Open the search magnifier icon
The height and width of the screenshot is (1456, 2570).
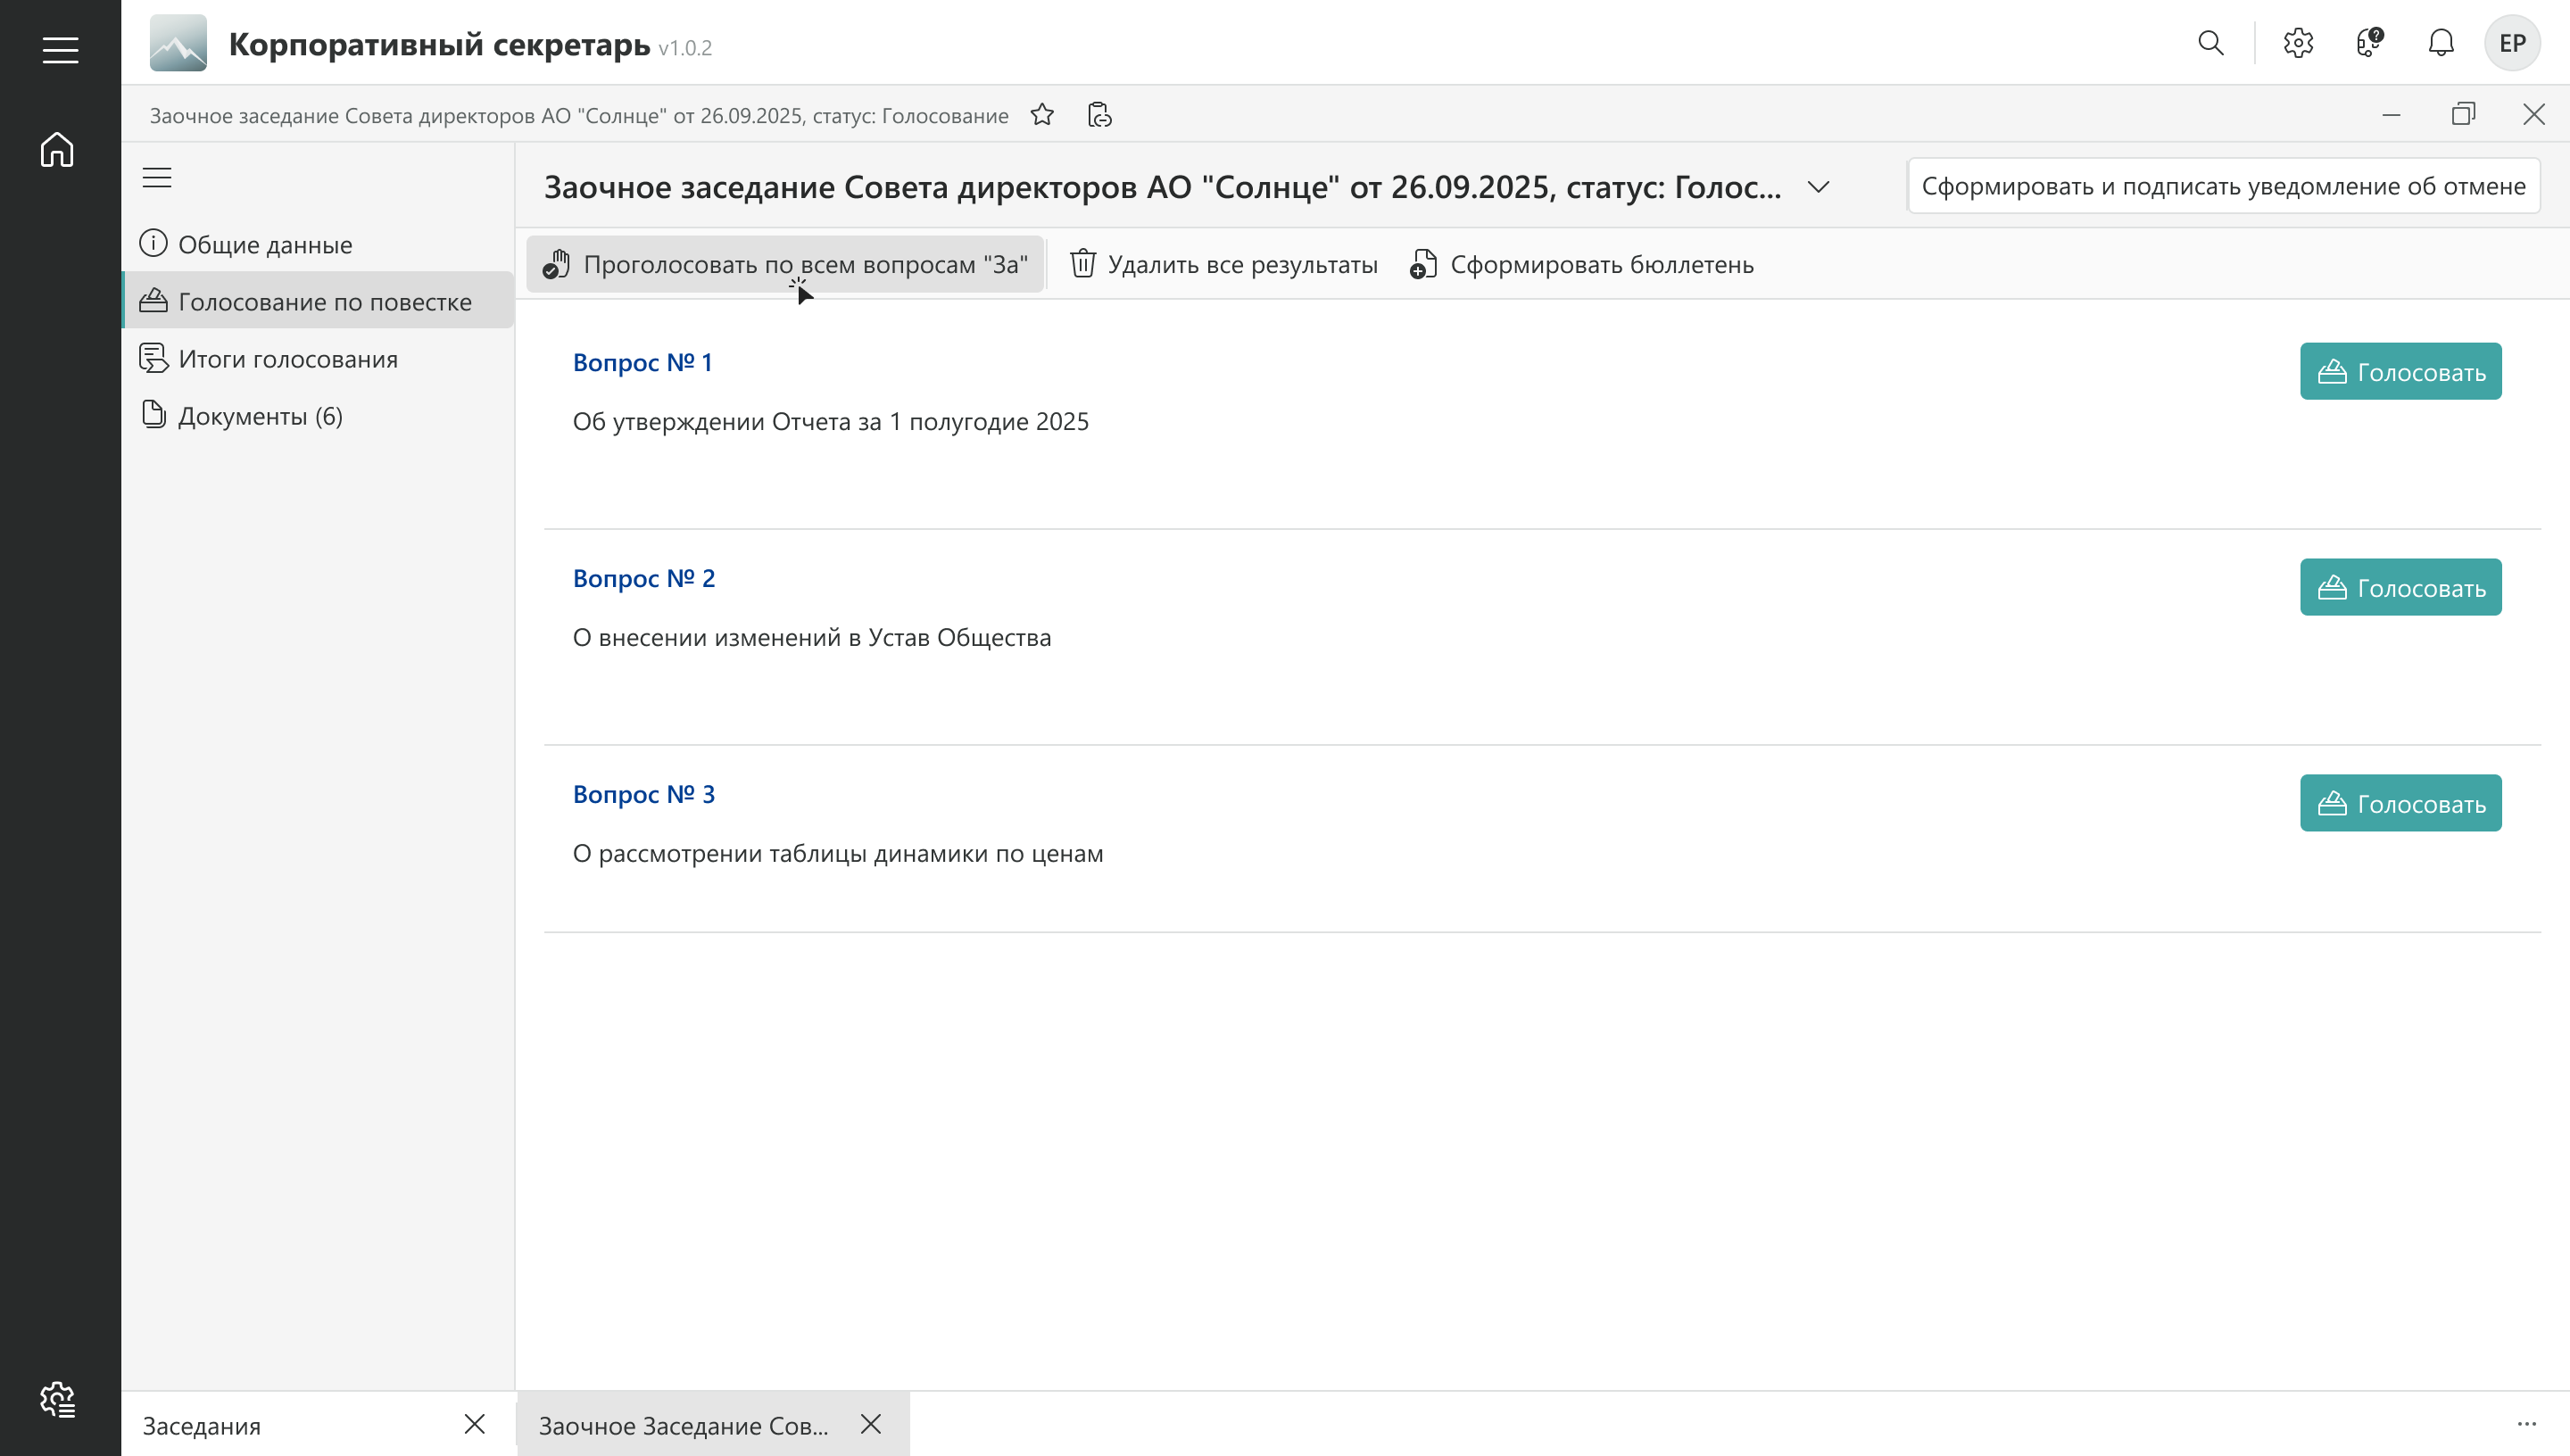[x=2210, y=43]
